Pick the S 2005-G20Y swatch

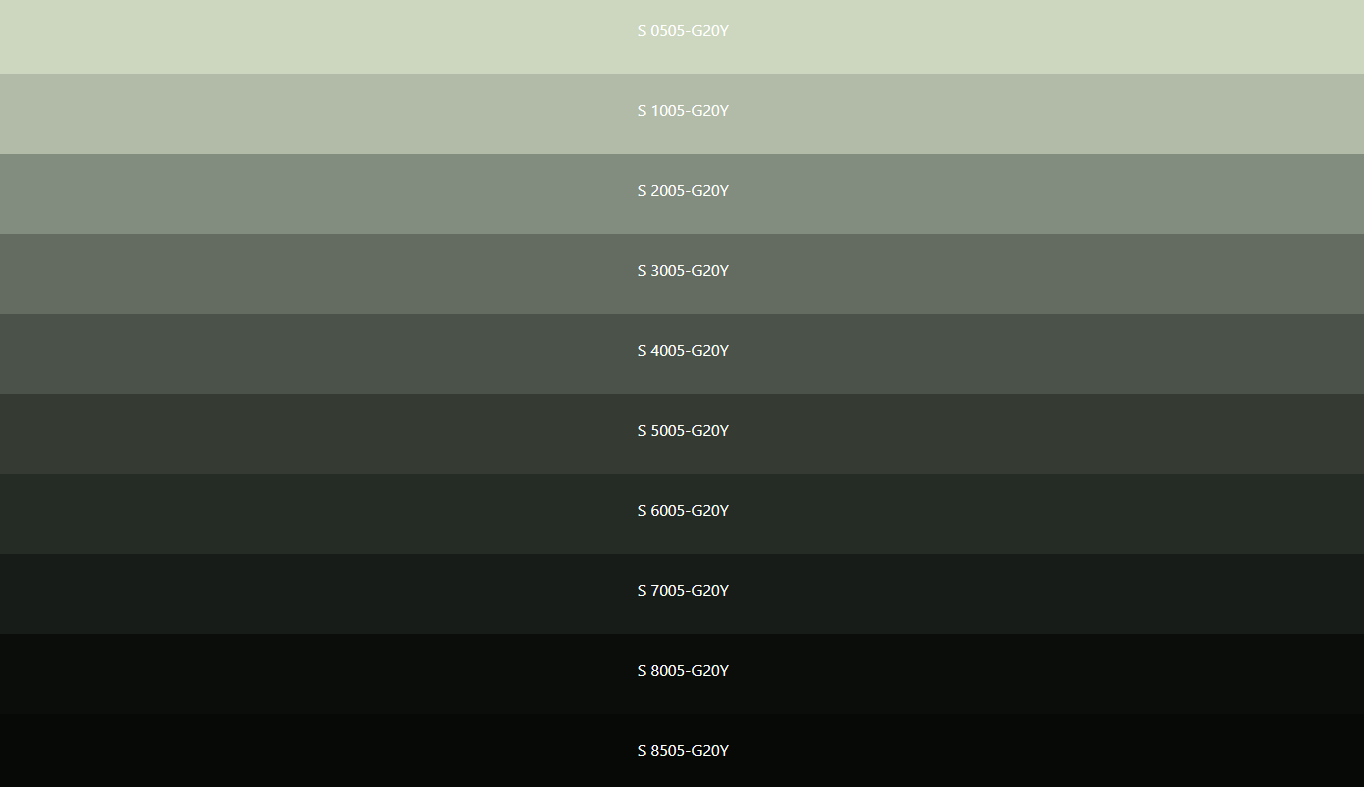300,193
